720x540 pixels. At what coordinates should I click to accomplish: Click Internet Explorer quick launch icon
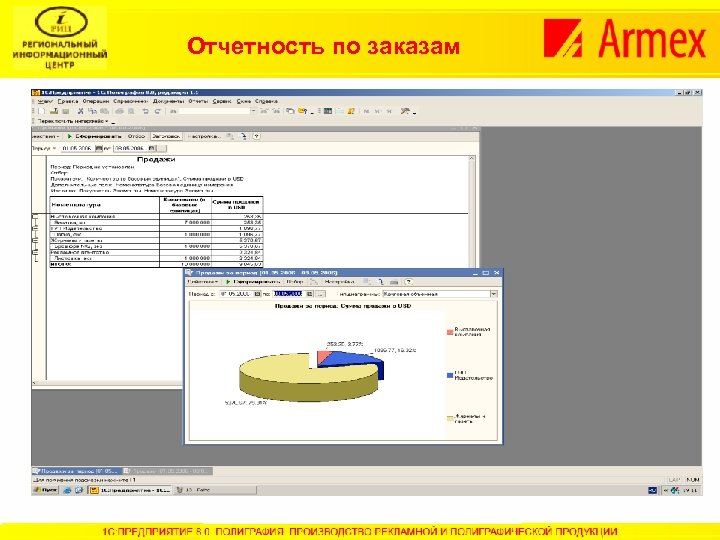pyautogui.click(x=68, y=490)
